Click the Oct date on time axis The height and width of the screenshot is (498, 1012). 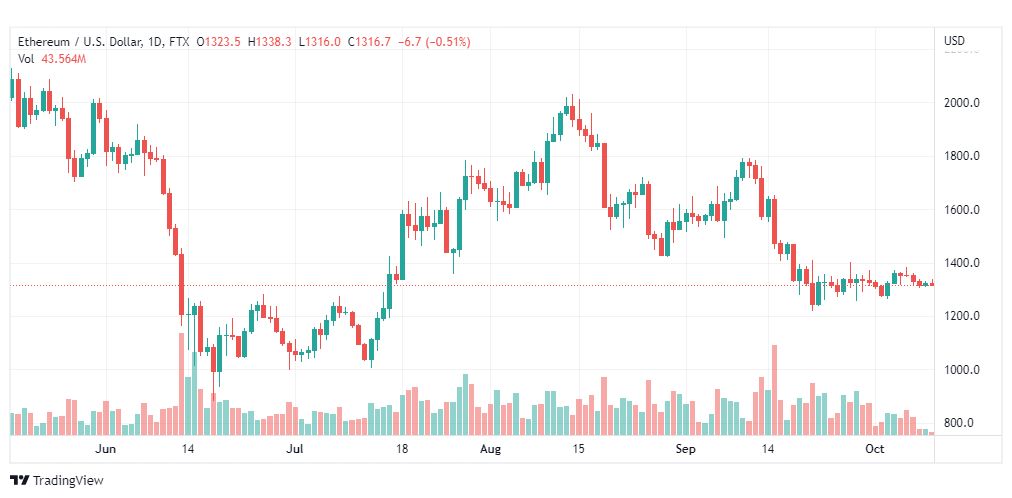coord(875,449)
